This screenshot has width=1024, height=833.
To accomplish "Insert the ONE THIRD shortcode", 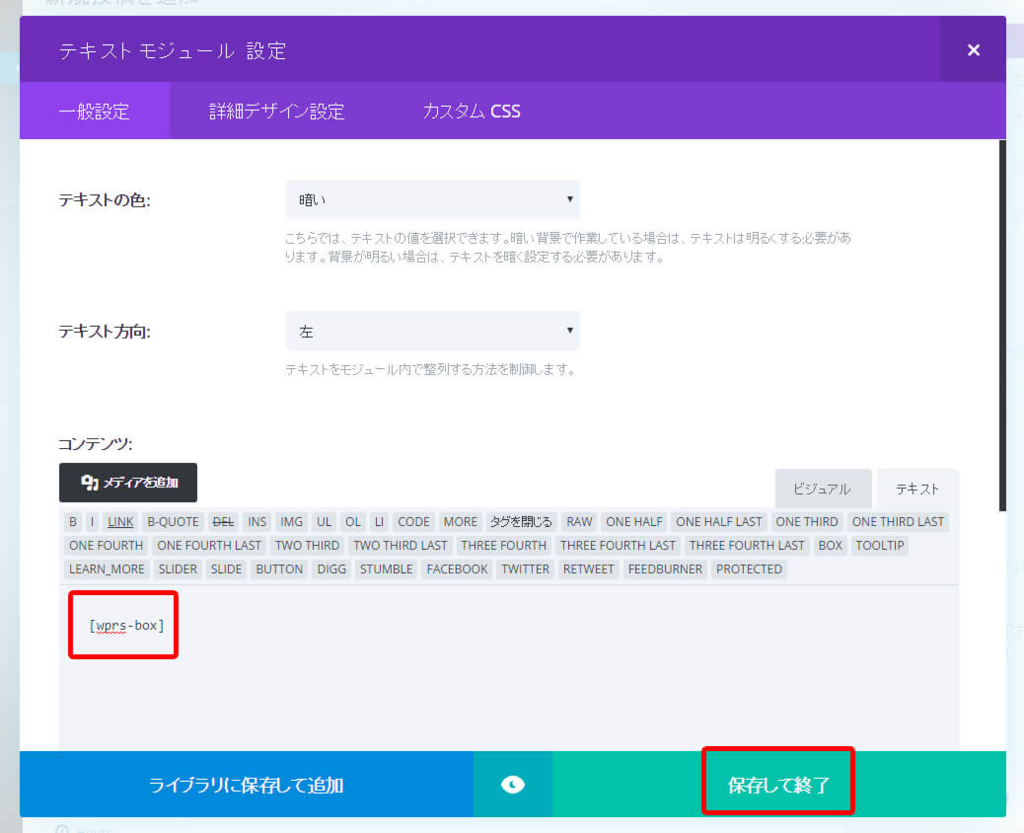I will click(807, 522).
